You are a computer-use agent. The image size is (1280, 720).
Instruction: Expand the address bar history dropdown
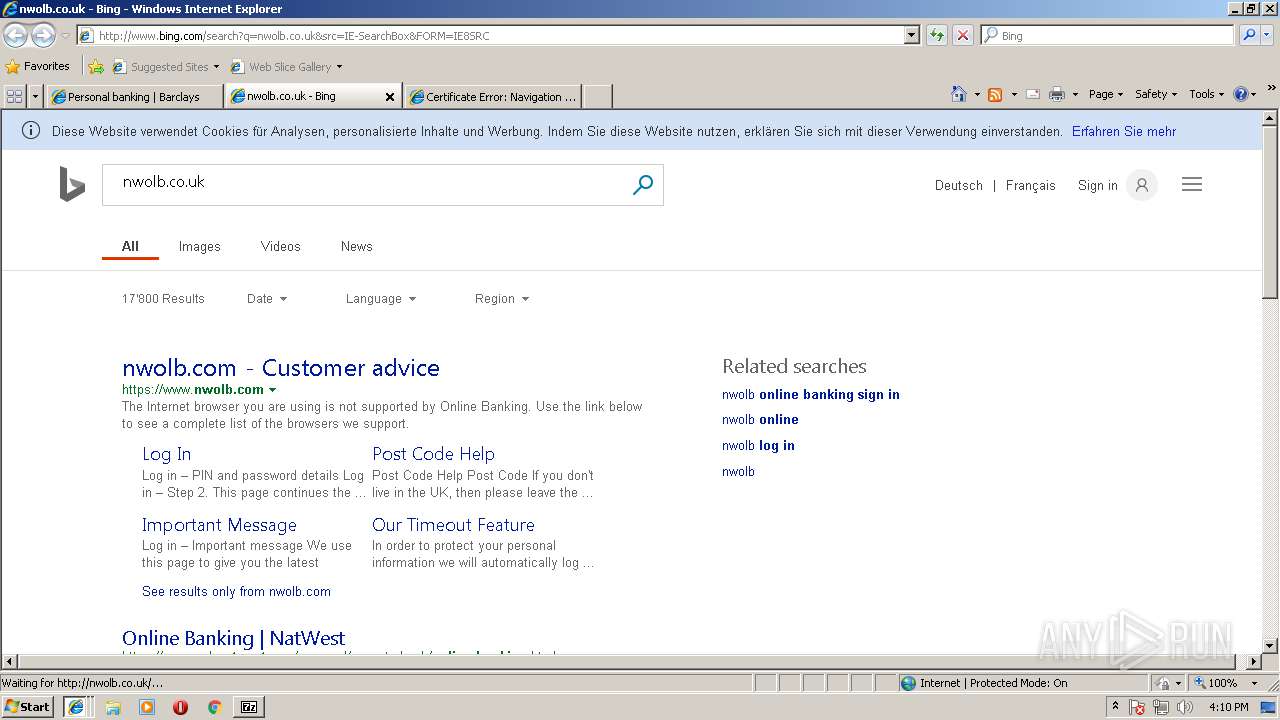coord(911,35)
